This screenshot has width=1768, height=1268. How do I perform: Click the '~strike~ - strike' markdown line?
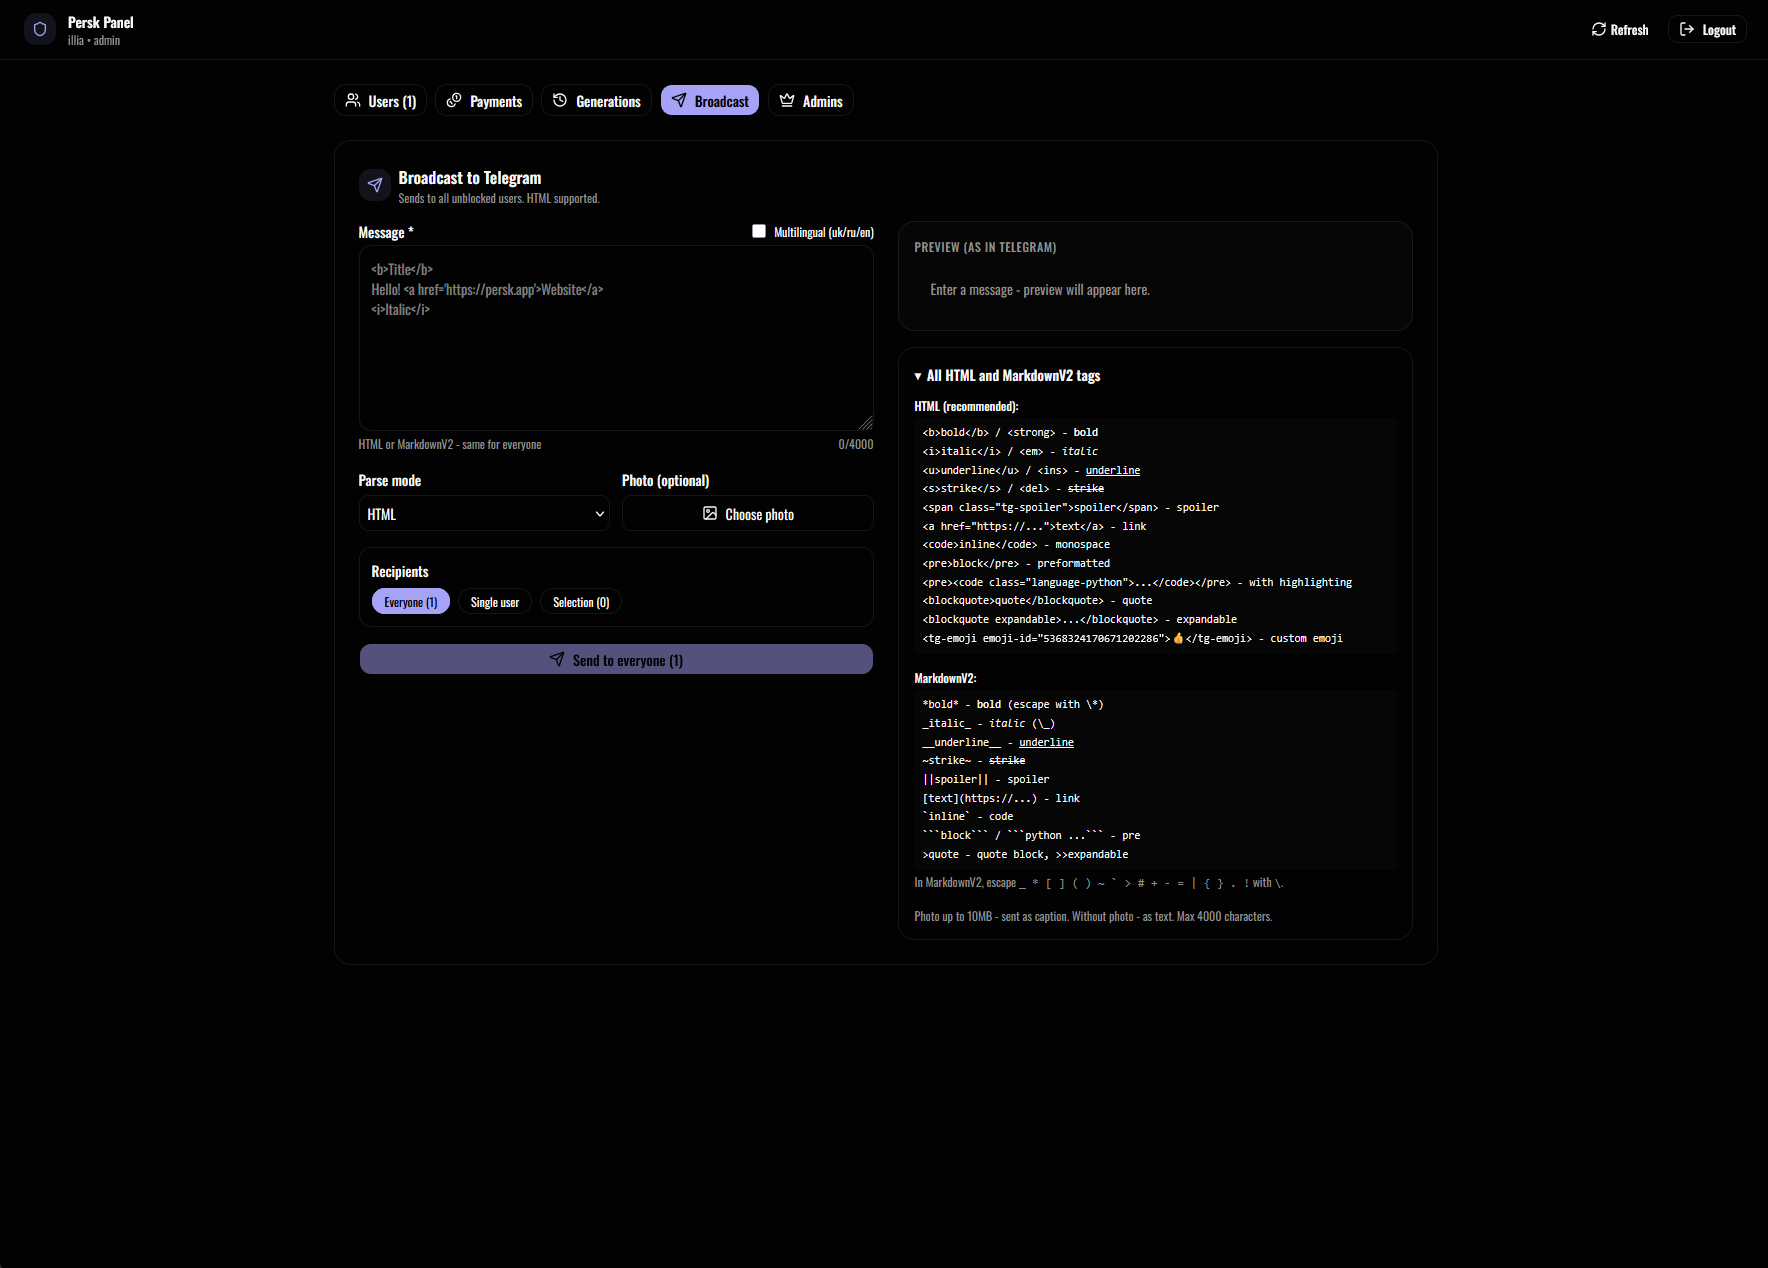click(973, 760)
